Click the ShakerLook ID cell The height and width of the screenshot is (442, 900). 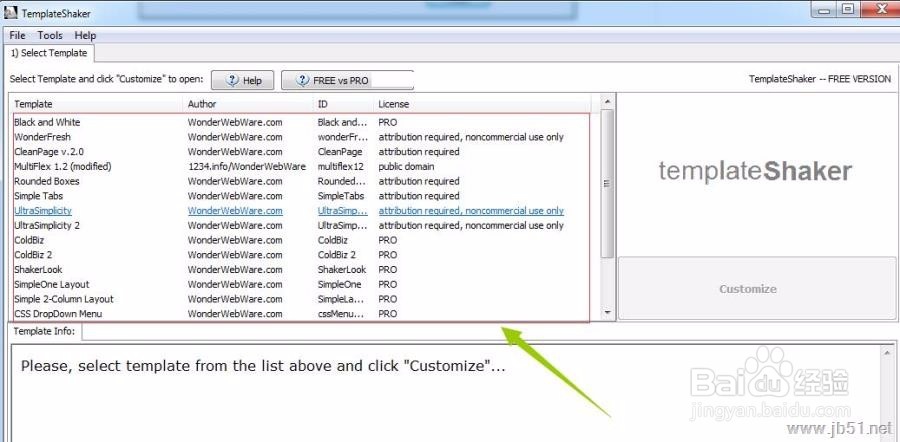tap(342, 270)
